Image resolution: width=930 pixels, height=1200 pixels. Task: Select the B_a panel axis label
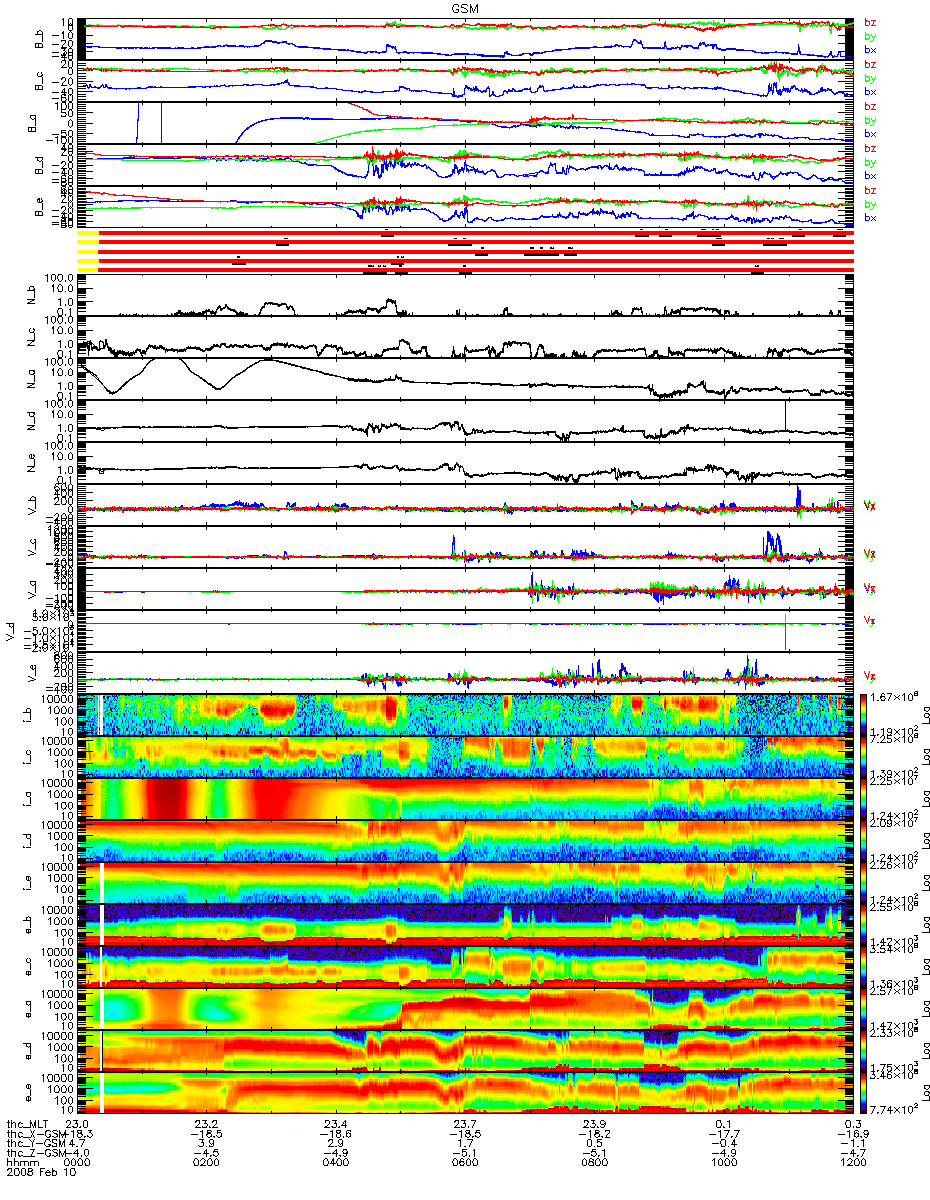(x=32, y=123)
